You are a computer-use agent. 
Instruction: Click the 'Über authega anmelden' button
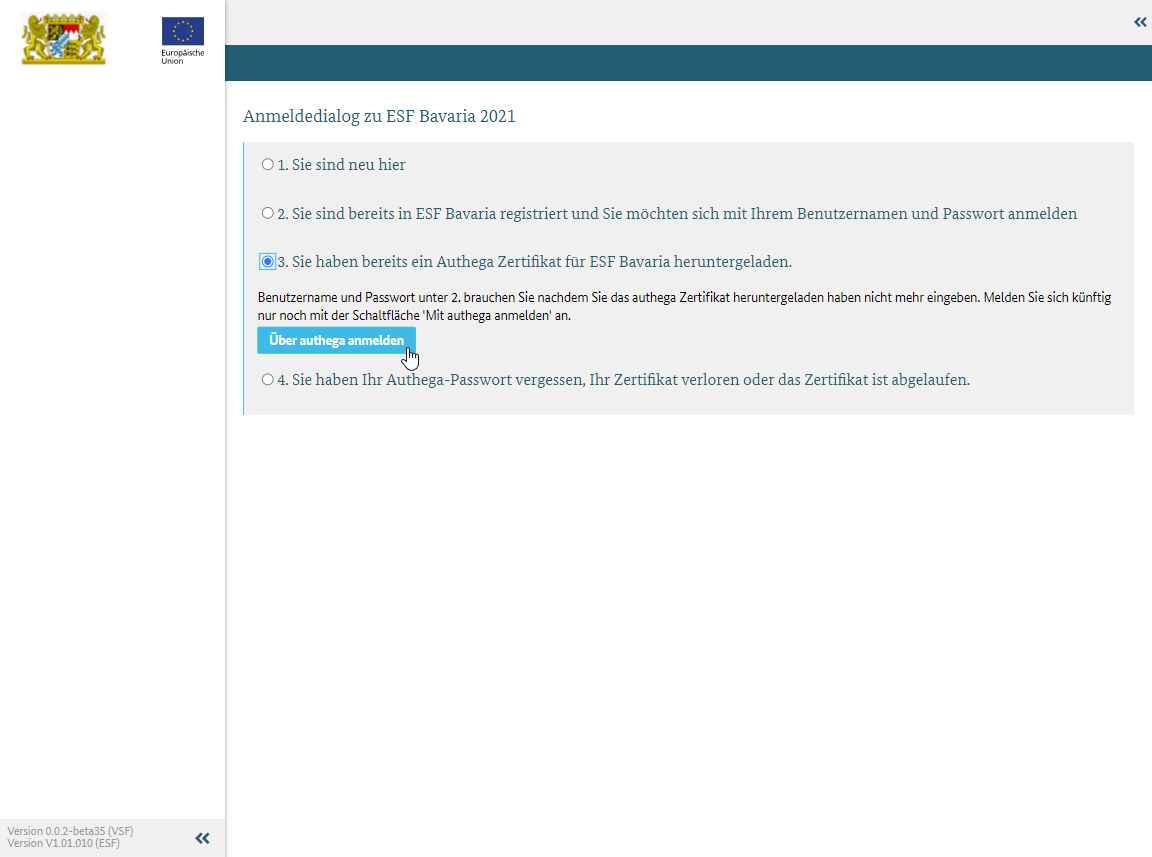coord(336,340)
